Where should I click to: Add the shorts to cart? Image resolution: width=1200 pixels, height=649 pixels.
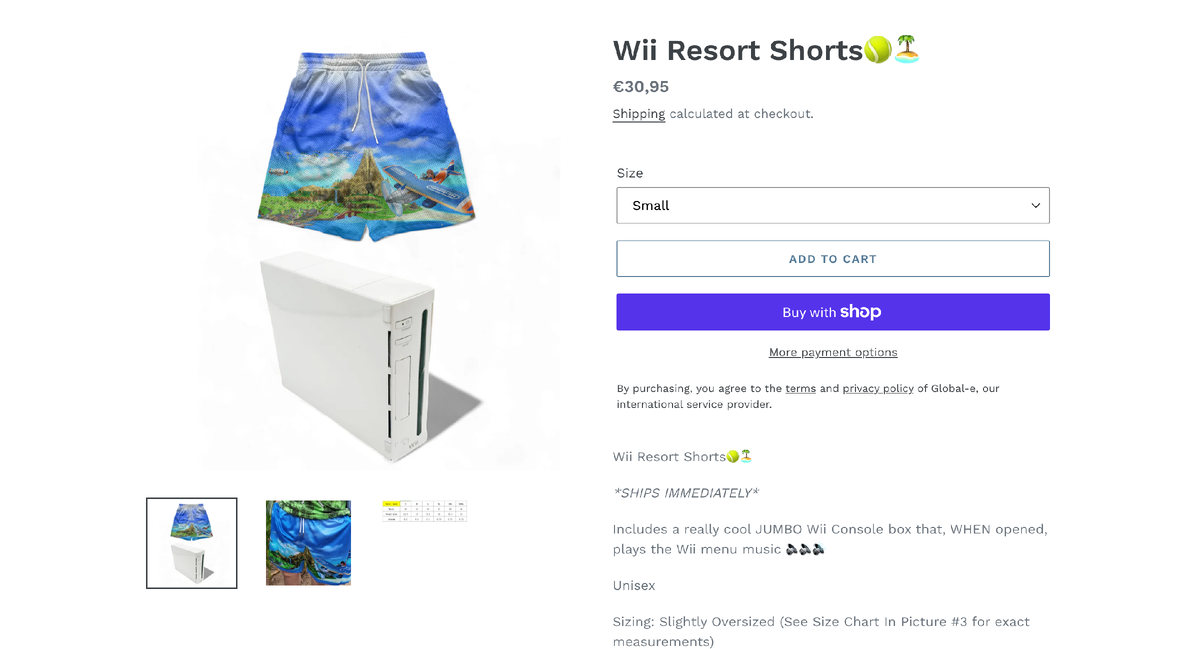click(833, 259)
